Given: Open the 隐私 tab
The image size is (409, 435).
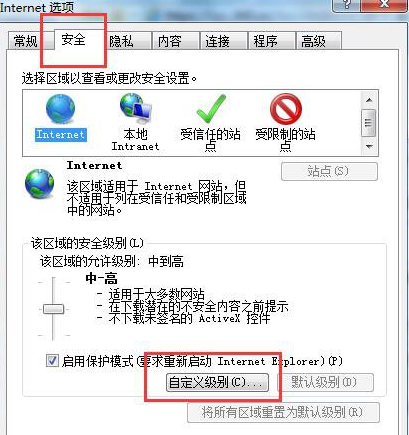Looking at the screenshot, I should point(121,41).
